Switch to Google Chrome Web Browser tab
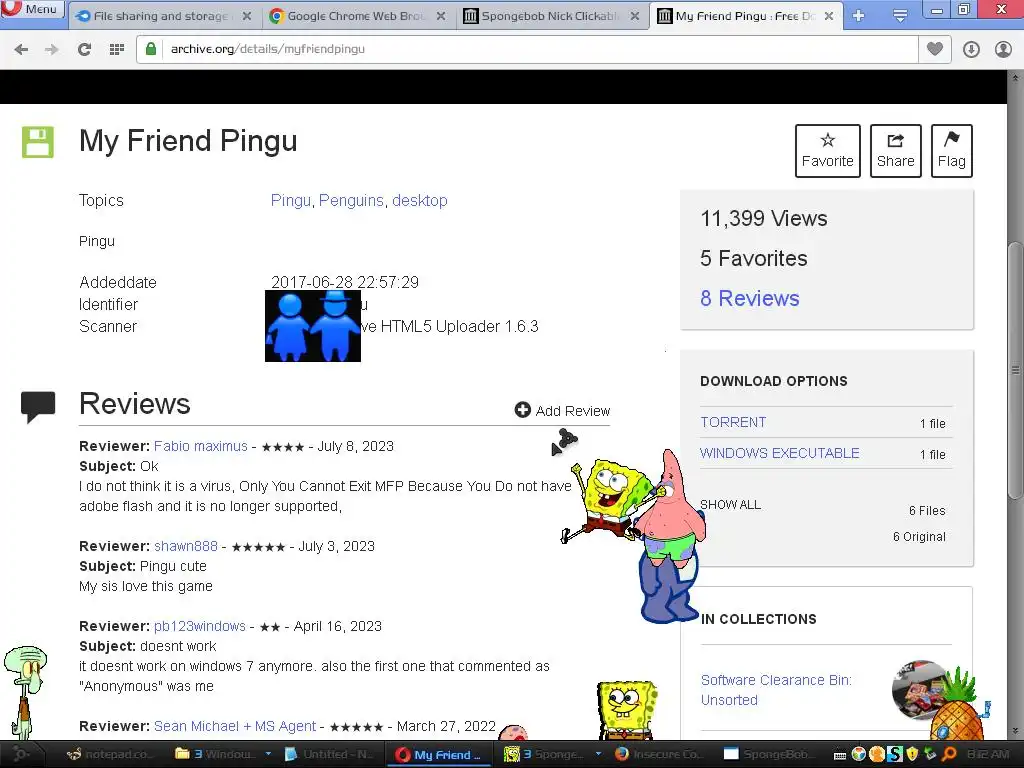This screenshot has height=768, width=1024. click(359, 16)
